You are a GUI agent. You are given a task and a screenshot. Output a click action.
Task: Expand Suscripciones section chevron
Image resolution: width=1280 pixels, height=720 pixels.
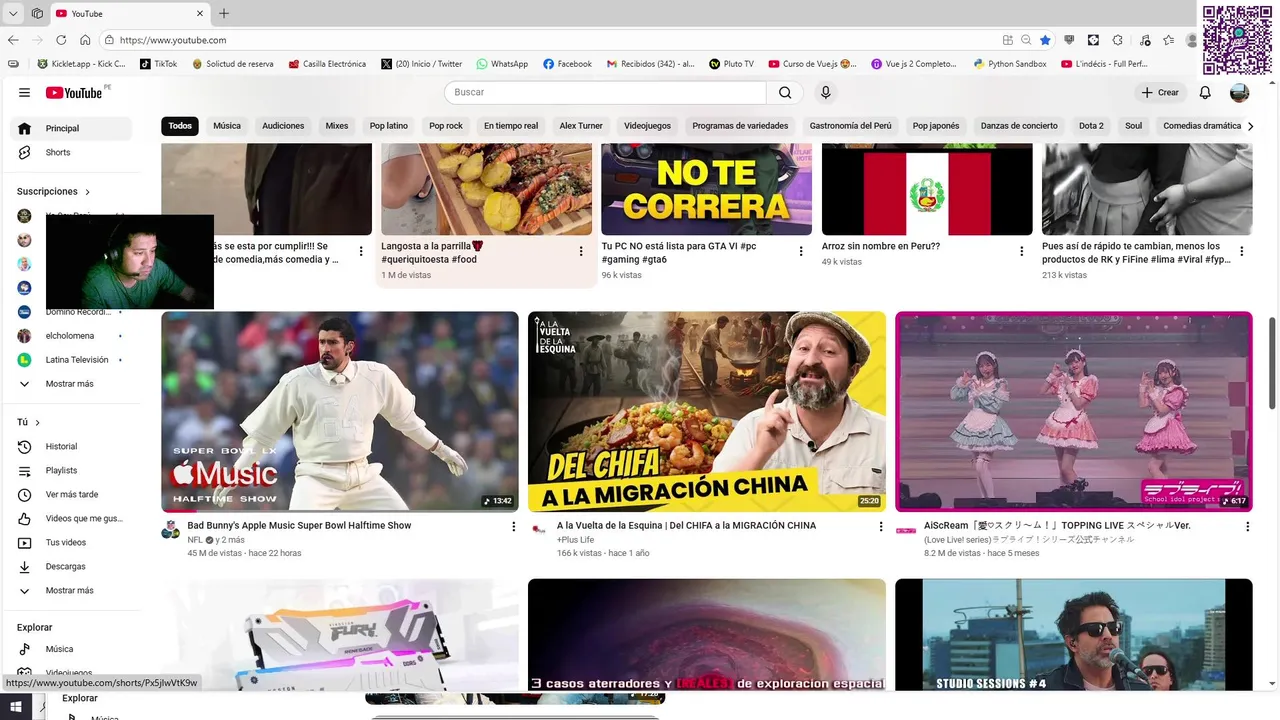coord(87,192)
